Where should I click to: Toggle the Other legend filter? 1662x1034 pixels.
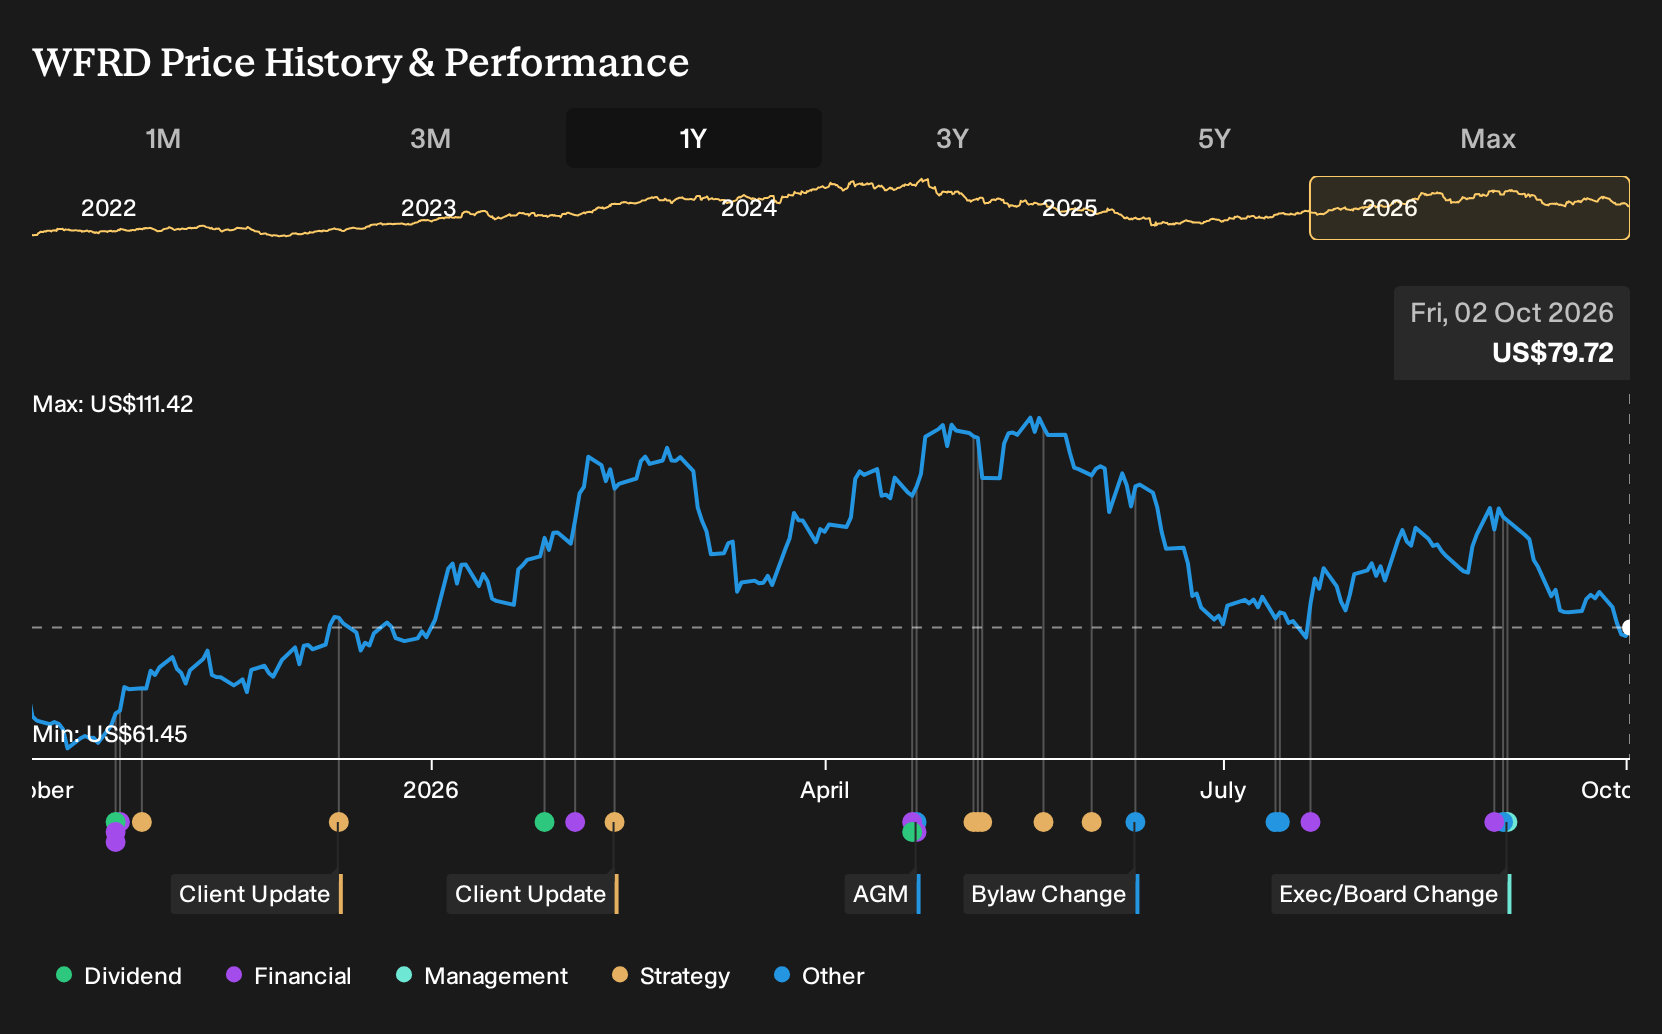(819, 976)
